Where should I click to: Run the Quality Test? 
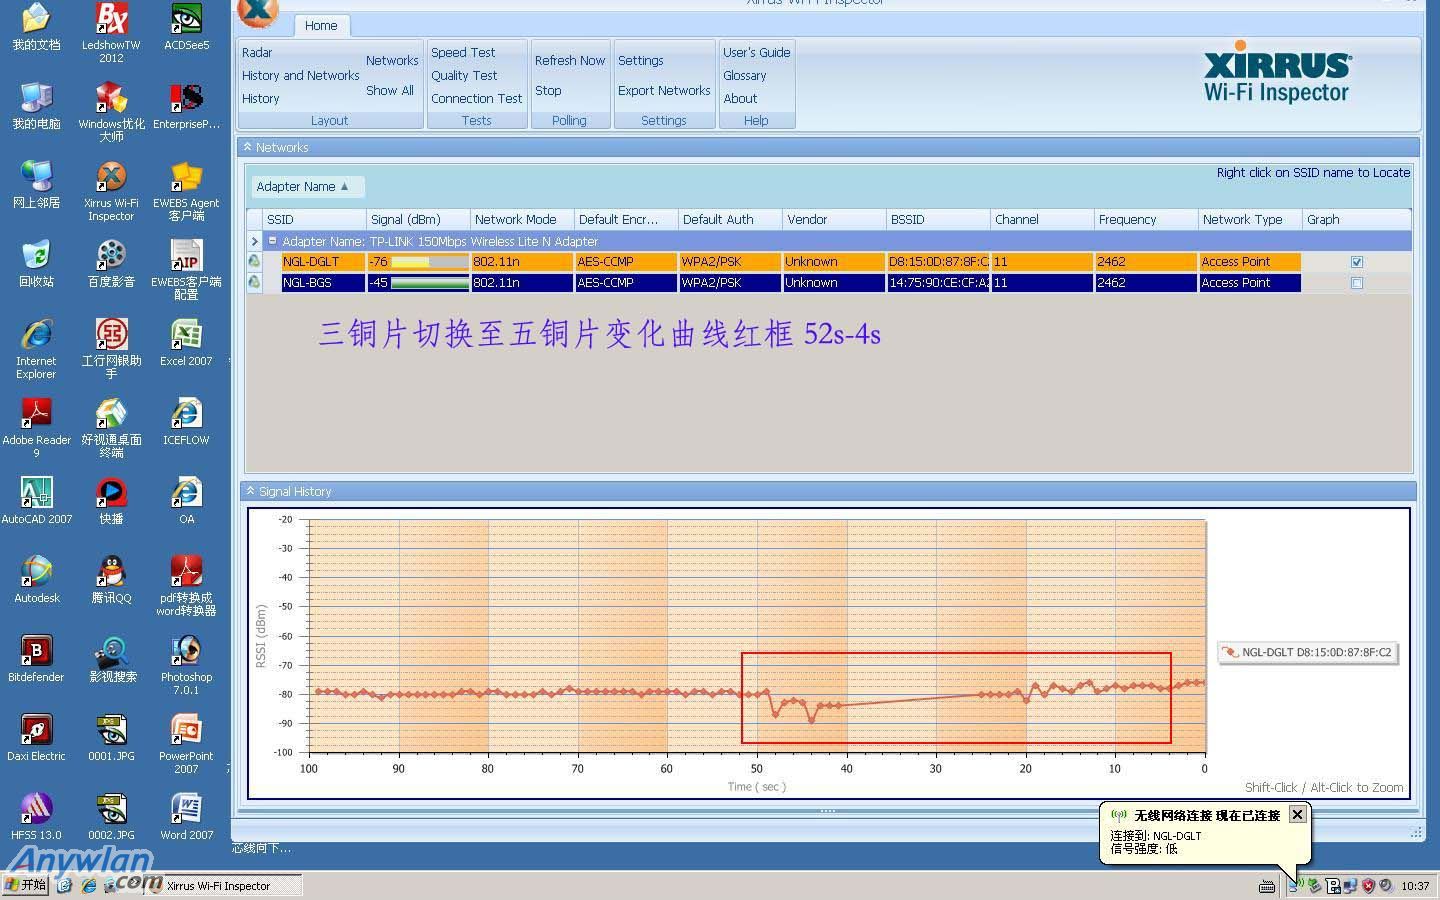464,75
